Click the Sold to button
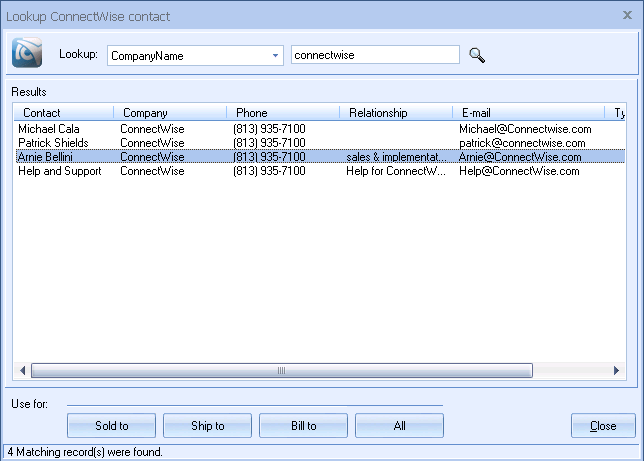Image resolution: width=644 pixels, height=461 pixels. click(111, 426)
